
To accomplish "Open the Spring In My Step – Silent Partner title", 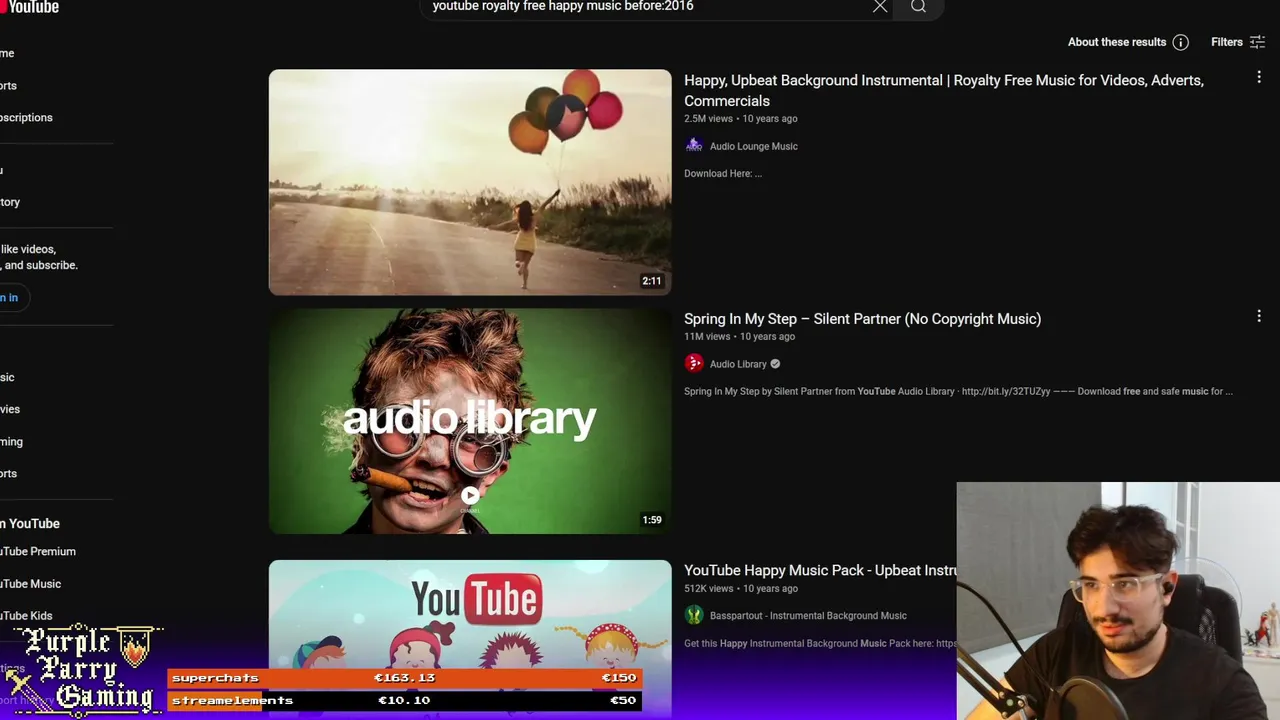I will point(862,319).
